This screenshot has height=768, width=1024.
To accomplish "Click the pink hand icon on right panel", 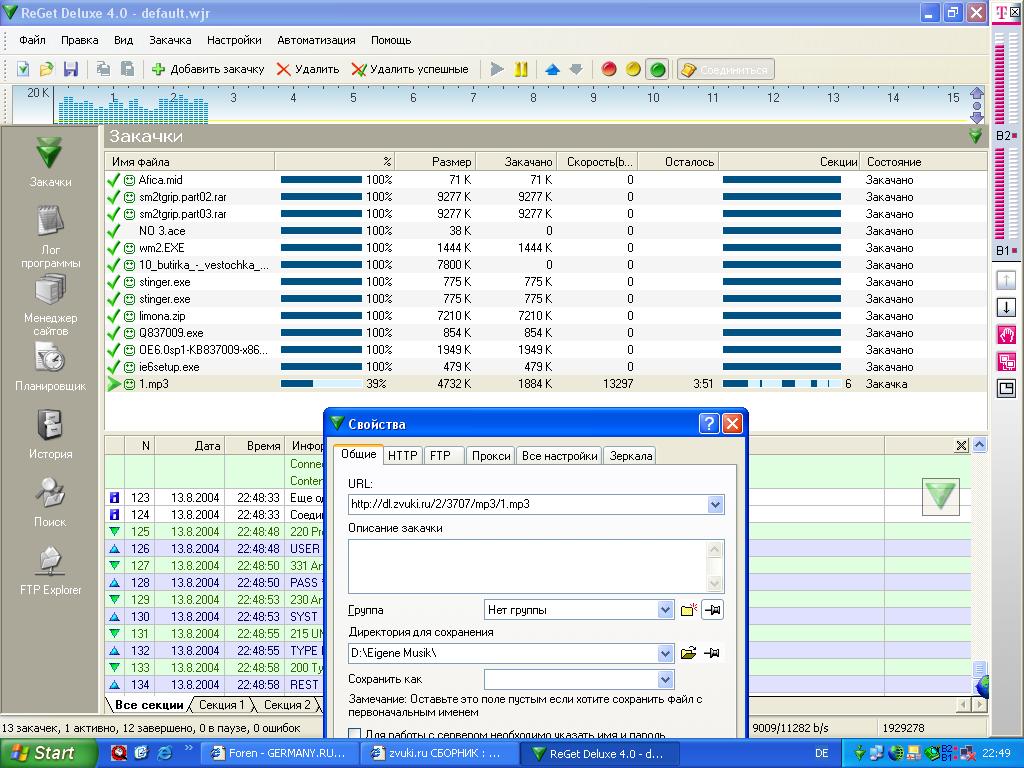I will [1006, 335].
